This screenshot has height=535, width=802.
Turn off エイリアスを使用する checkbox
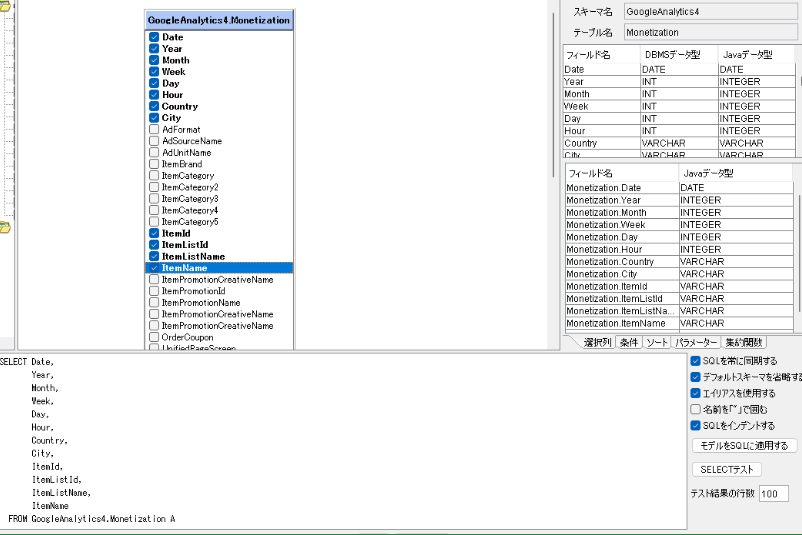[x=696, y=393]
